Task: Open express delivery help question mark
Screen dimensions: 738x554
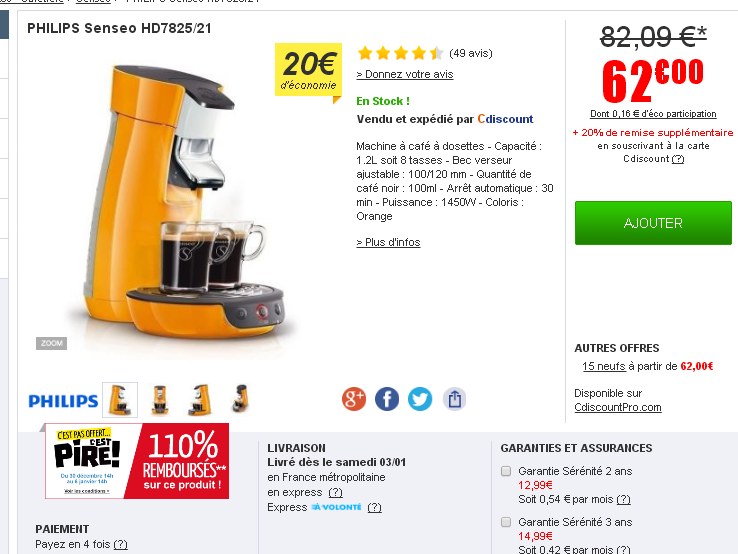Action: tap(336, 492)
